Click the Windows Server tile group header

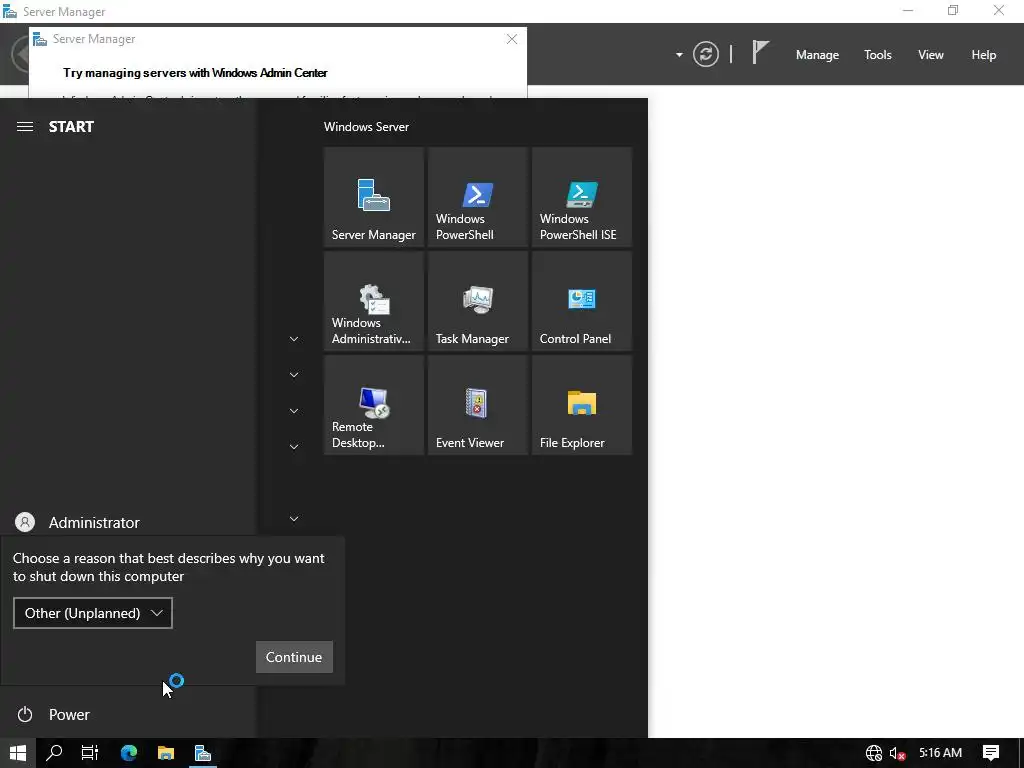point(366,127)
